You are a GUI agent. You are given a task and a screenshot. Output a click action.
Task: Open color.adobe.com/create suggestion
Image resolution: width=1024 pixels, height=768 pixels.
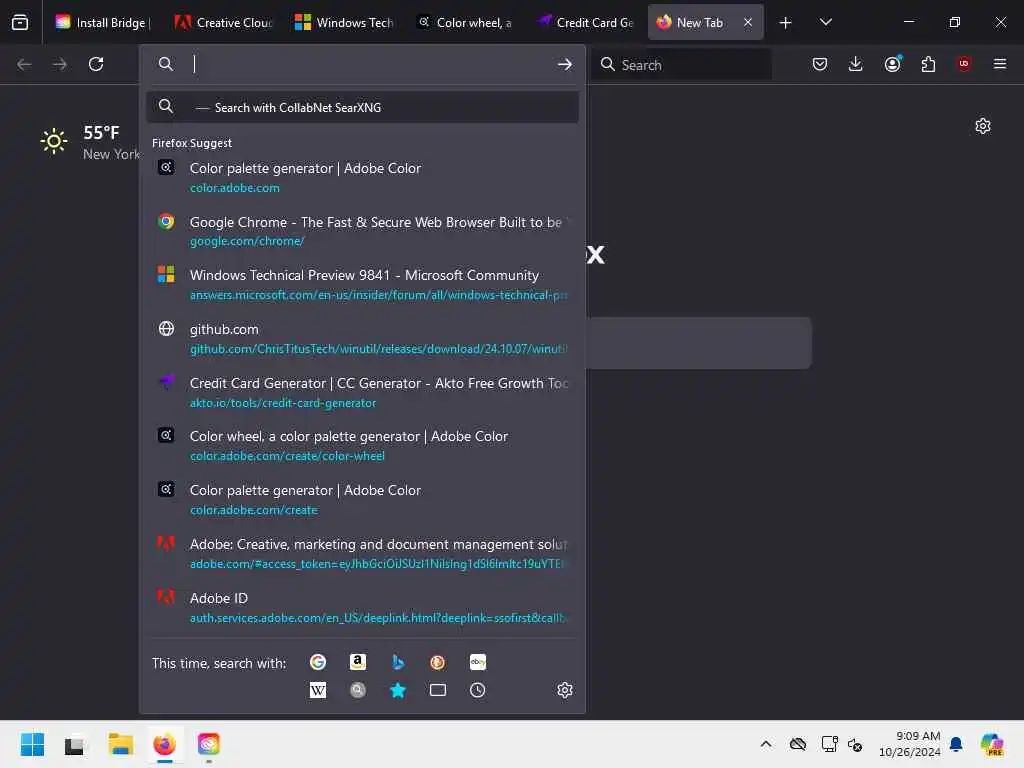[362, 500]
